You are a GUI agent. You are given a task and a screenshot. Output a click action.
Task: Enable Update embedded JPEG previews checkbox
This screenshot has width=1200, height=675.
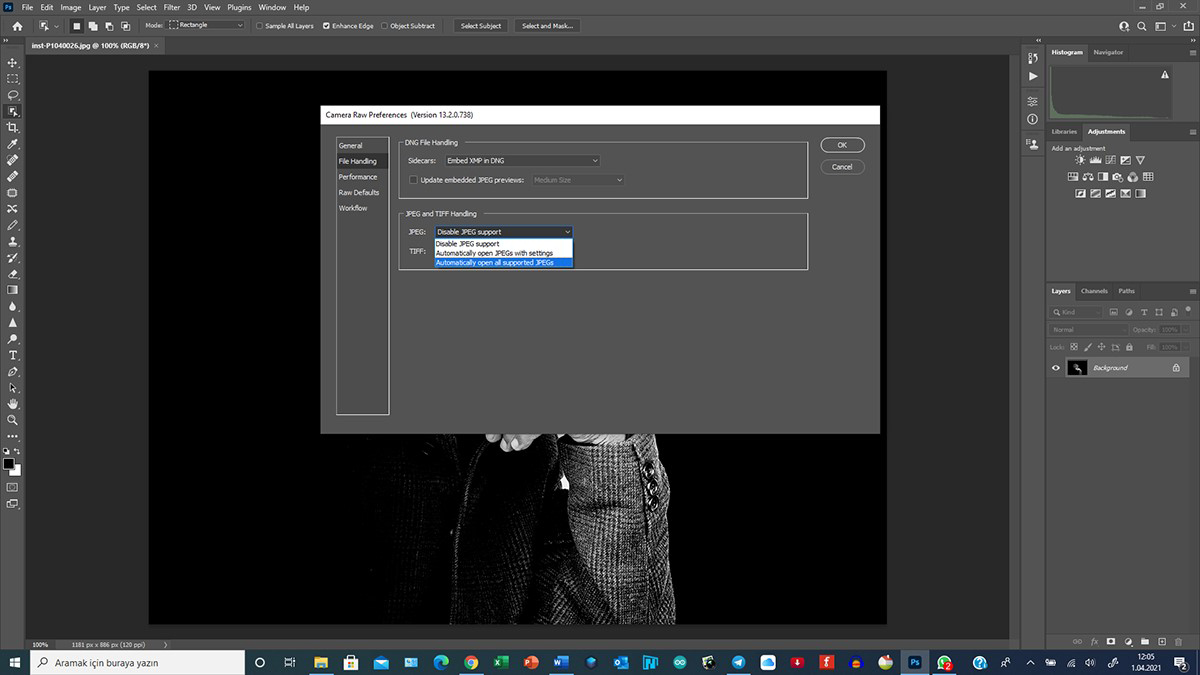(x=413, y=180)
